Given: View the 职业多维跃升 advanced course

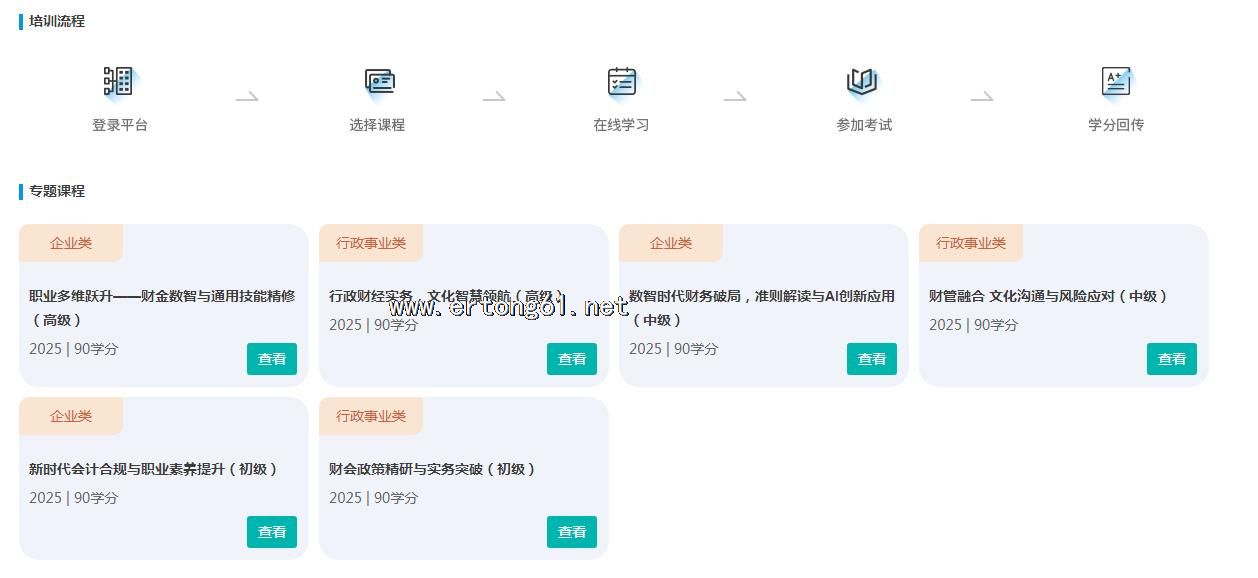Looking at the screenshot, I should point(272,359).
